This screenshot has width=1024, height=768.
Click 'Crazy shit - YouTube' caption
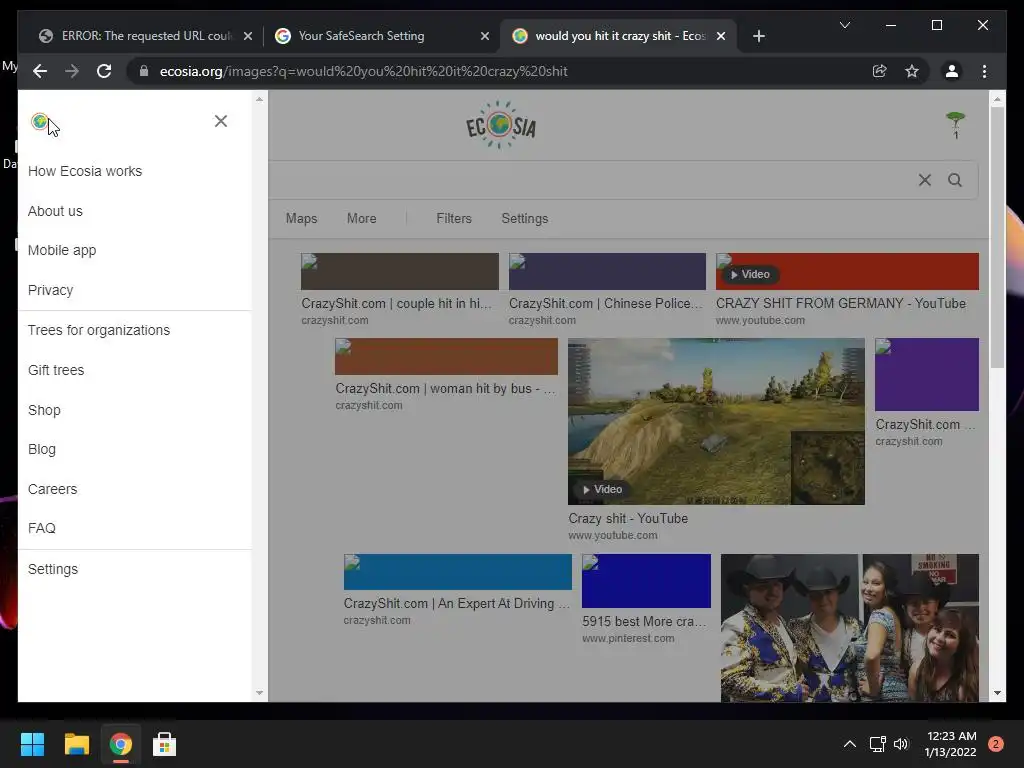pos(628,519)
